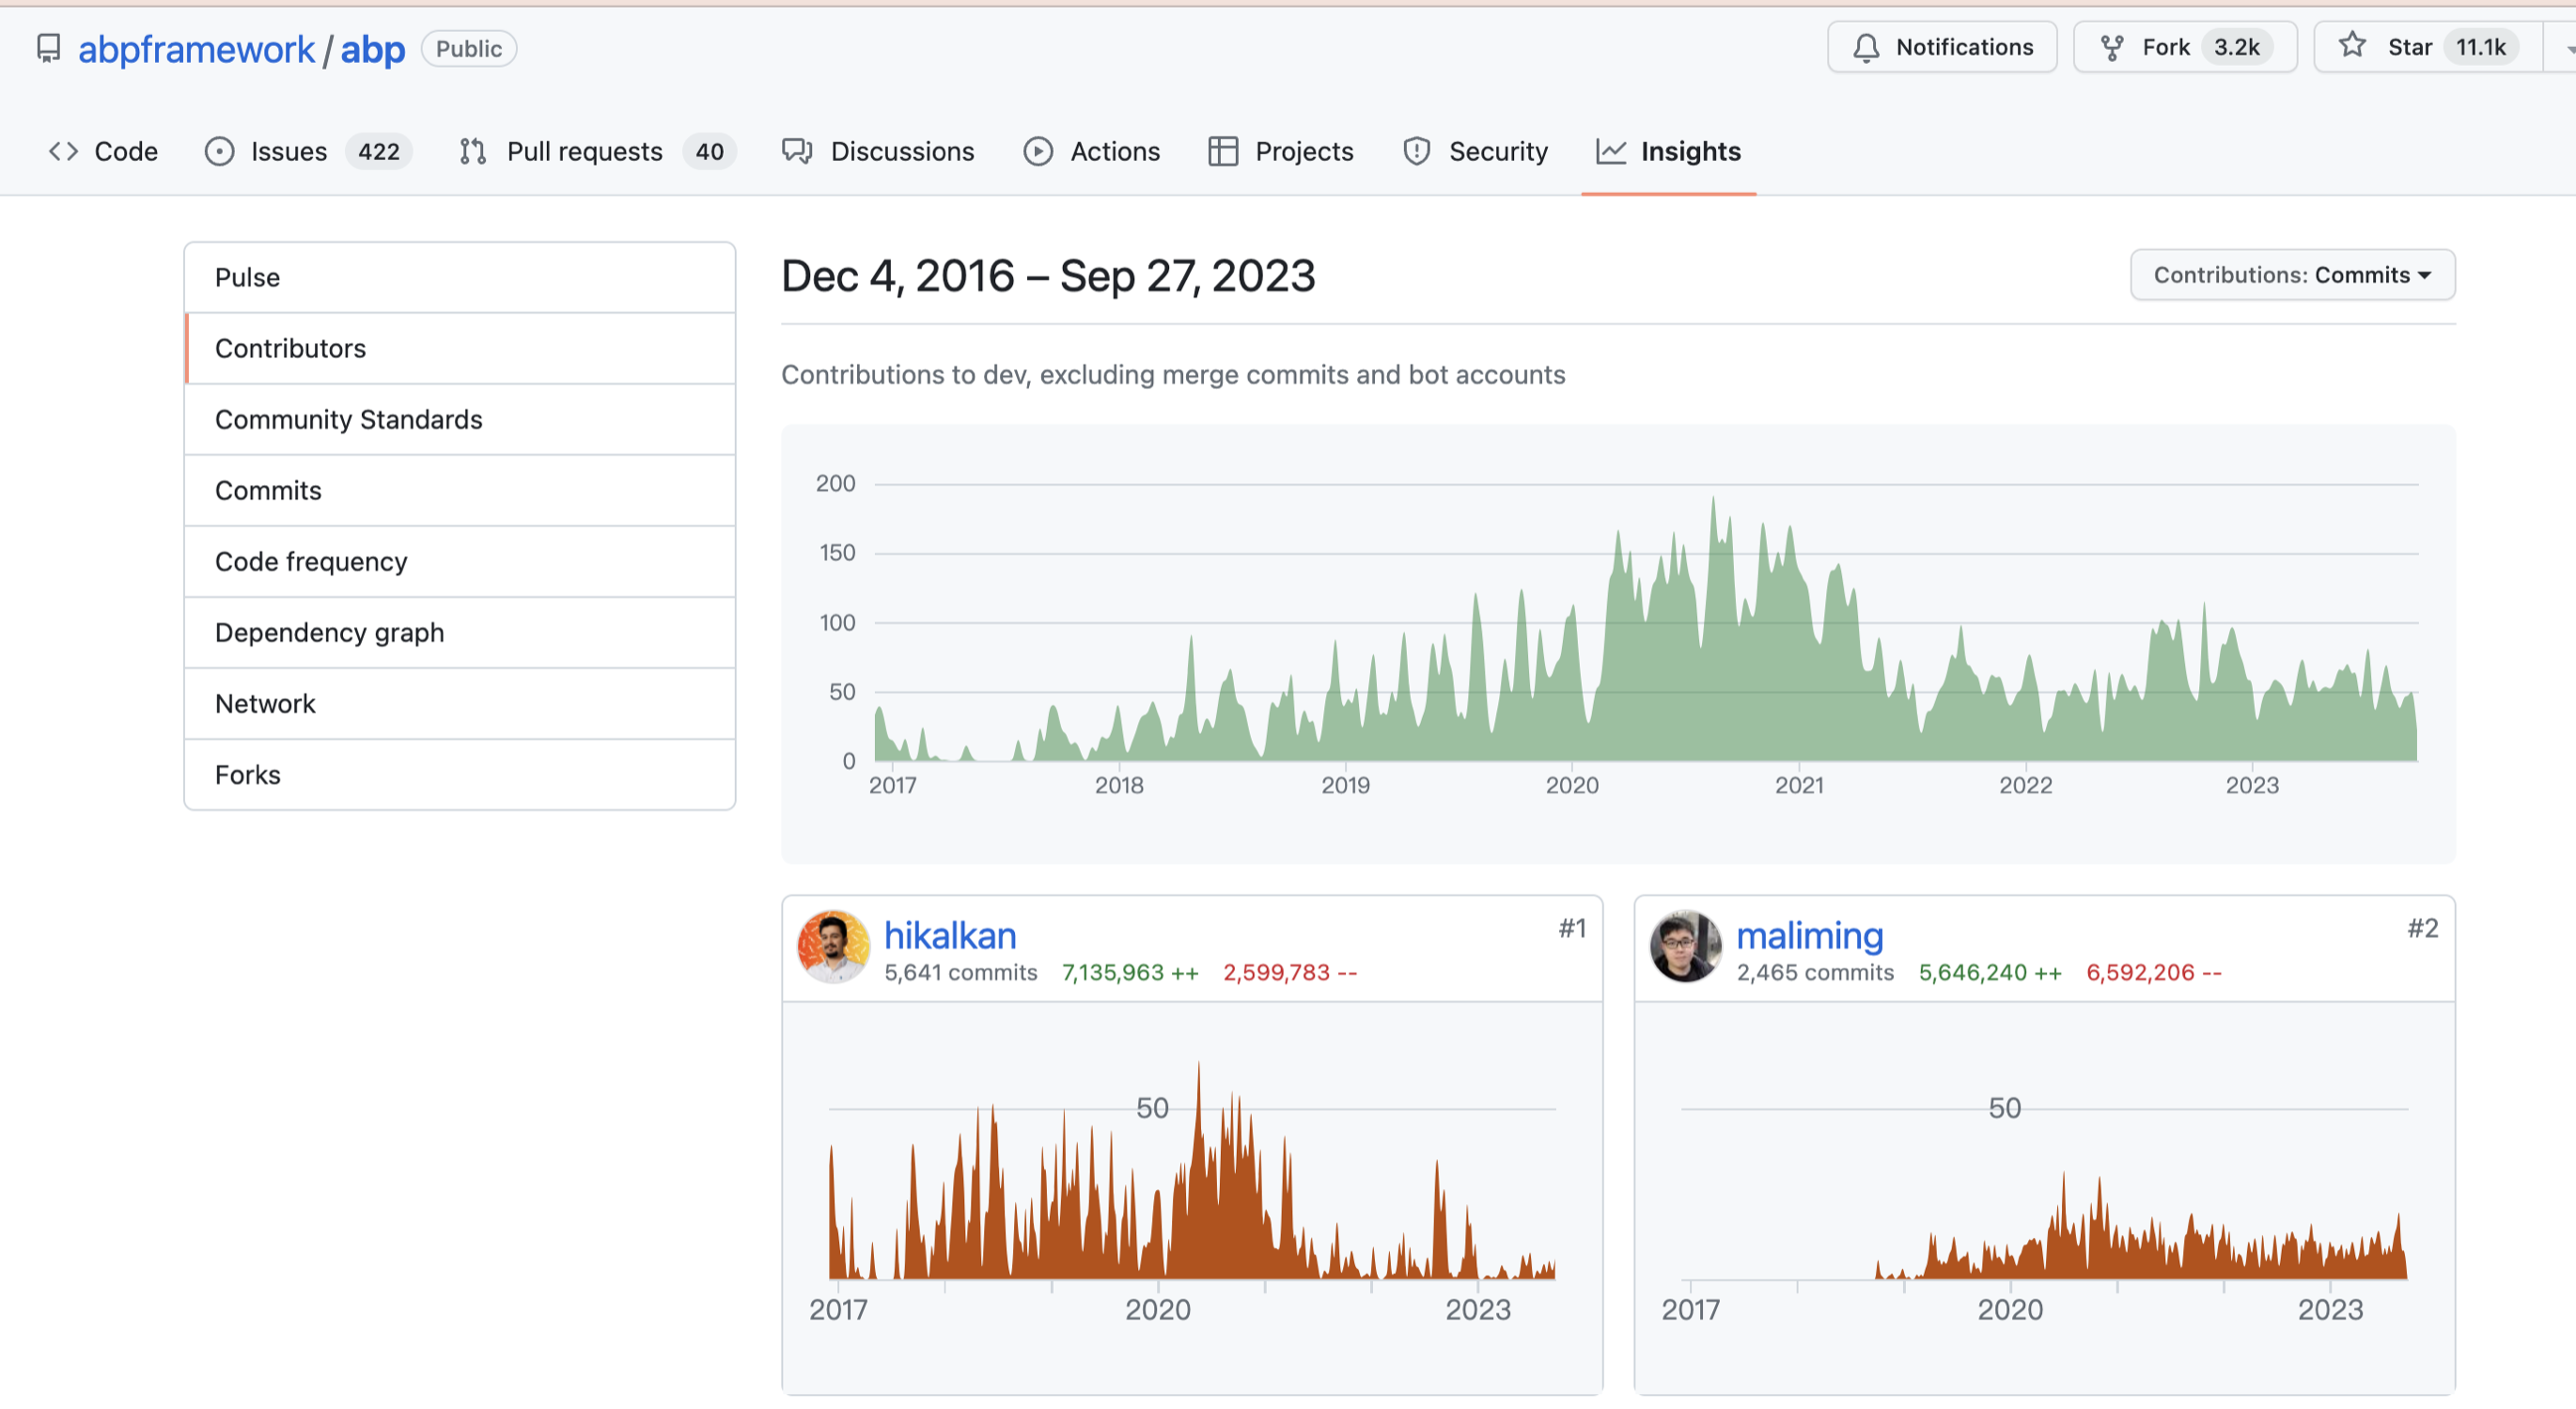Switch to the Issues tab
This screenshot has width=2576, height=1409.
click(307, 151)
